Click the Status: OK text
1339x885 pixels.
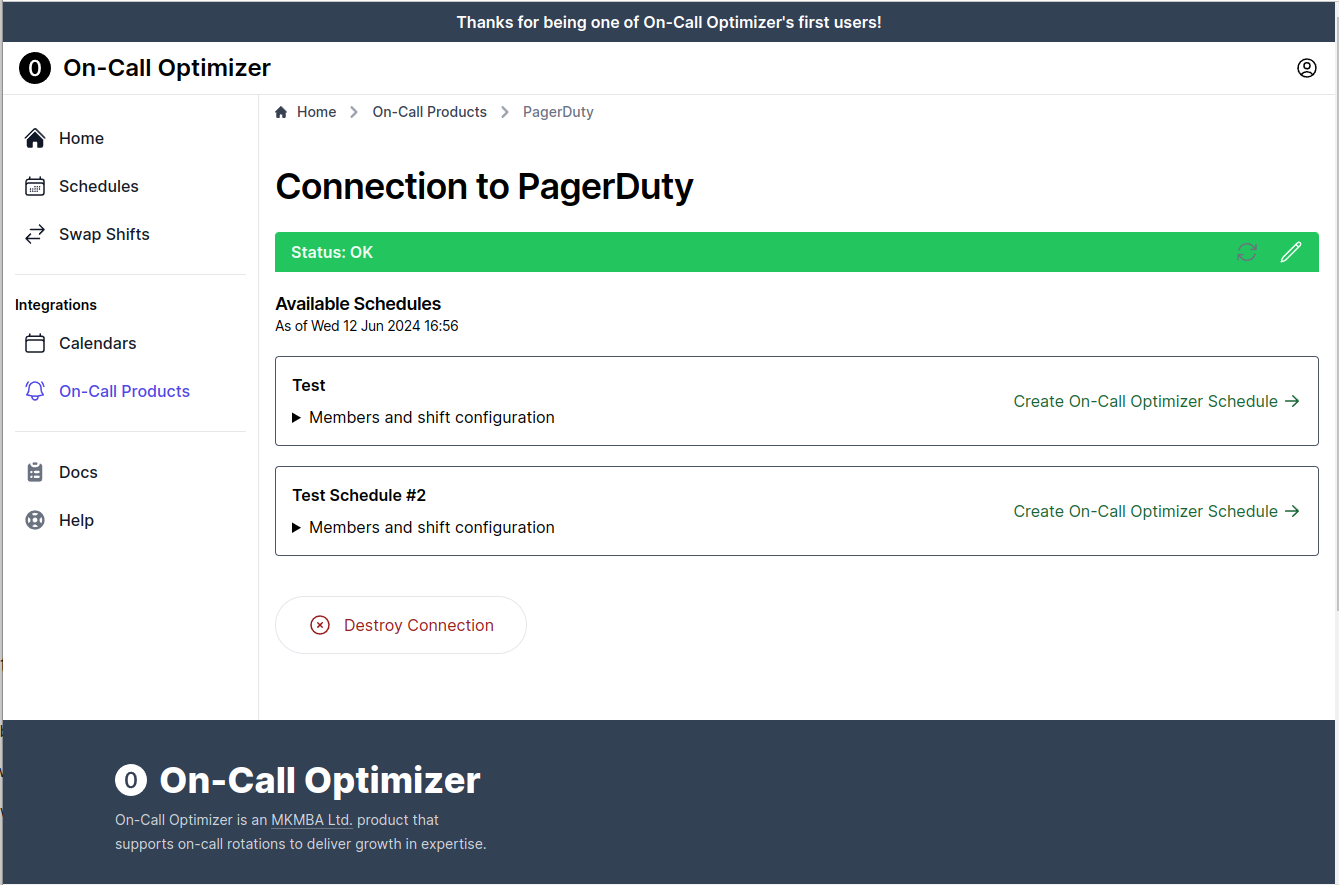332,252
